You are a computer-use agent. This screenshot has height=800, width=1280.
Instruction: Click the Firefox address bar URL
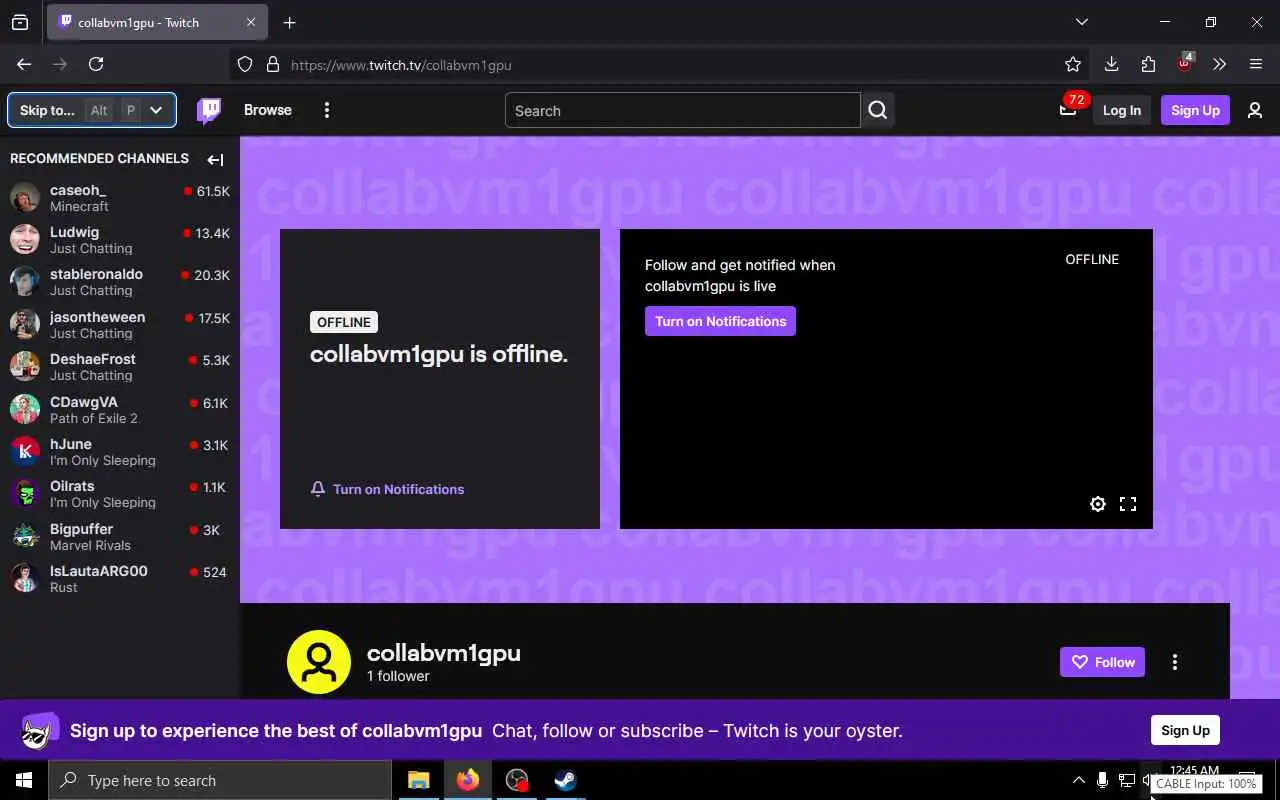click(x=401, y=65)
